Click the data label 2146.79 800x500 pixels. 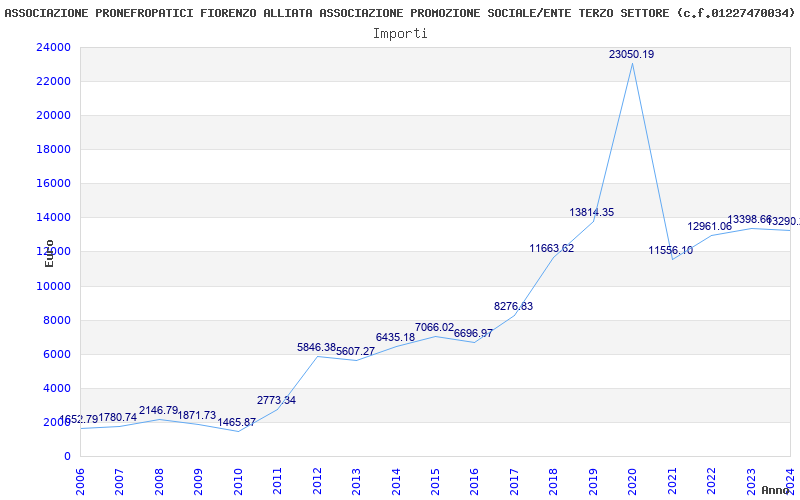pyautogui.click(x=159, y=410)
